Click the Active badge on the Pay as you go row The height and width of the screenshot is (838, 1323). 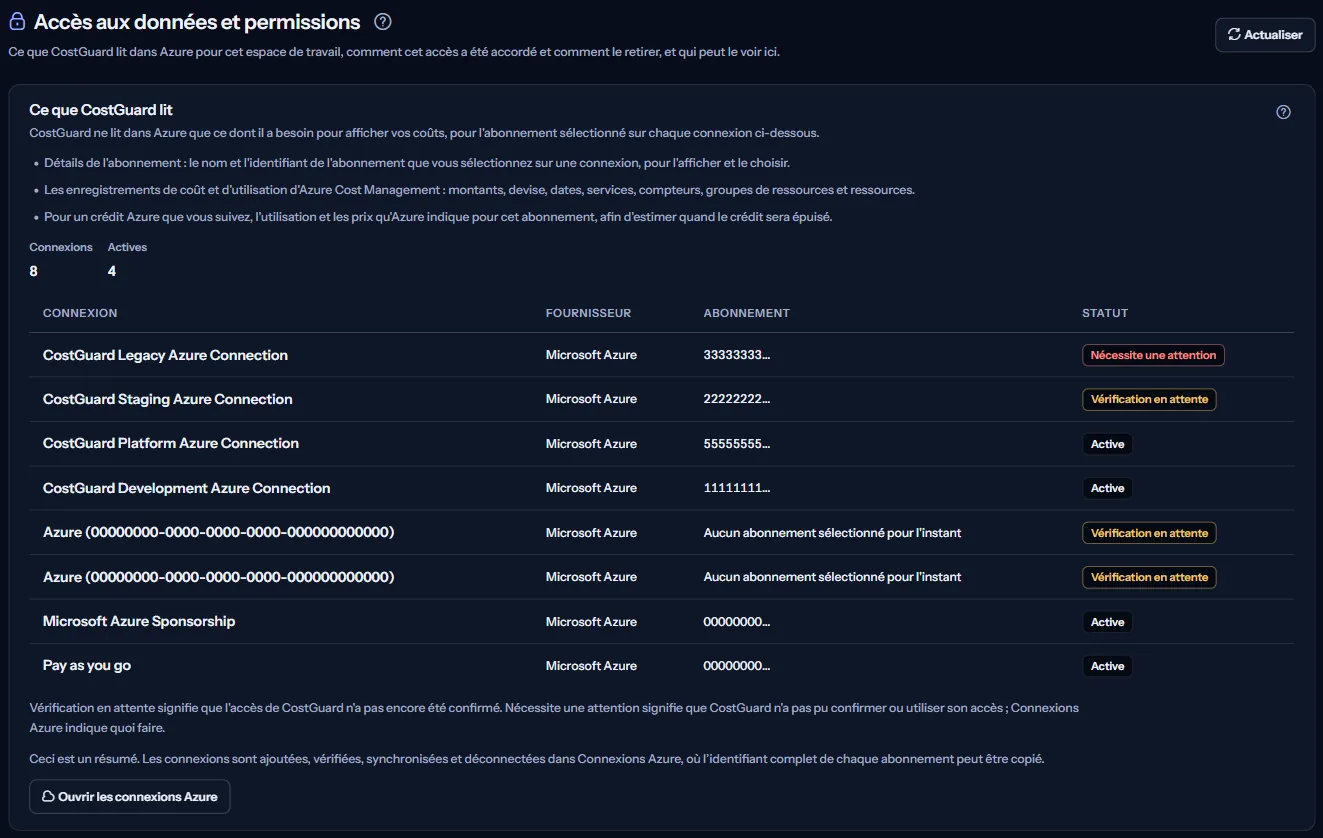pos(1107,666)
